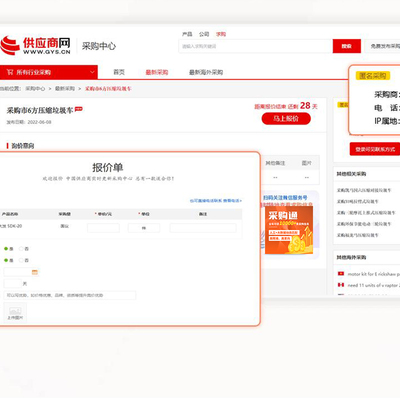Image resolution: width=400 pixels, height=400 pixels.
Task: Select the second row green 是 radio button
Action: tap(6, 260)
